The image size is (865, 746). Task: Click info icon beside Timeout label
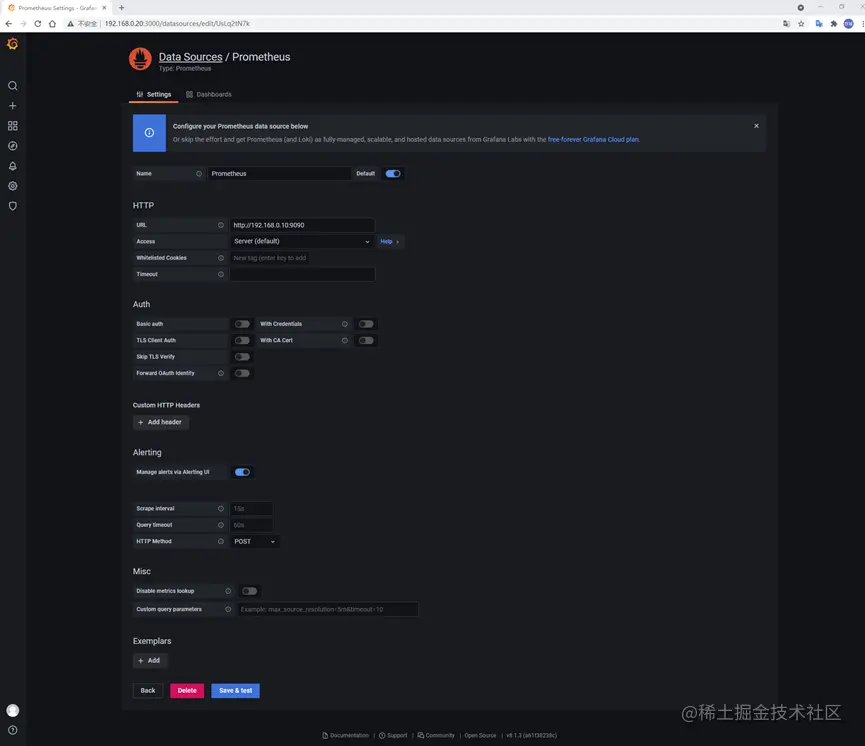tap(221, 274)
